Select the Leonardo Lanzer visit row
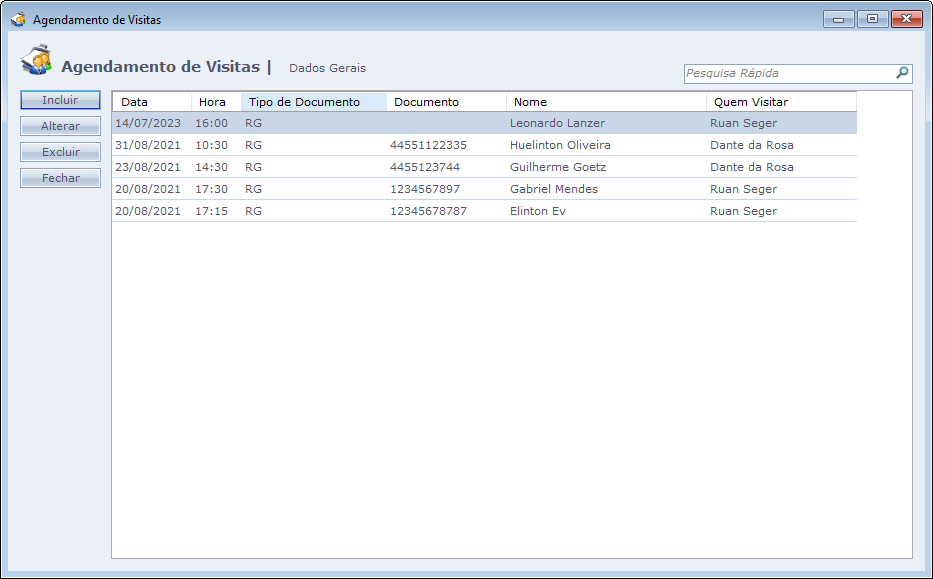The width and height of the screenshot is (933, 579). 557,123
